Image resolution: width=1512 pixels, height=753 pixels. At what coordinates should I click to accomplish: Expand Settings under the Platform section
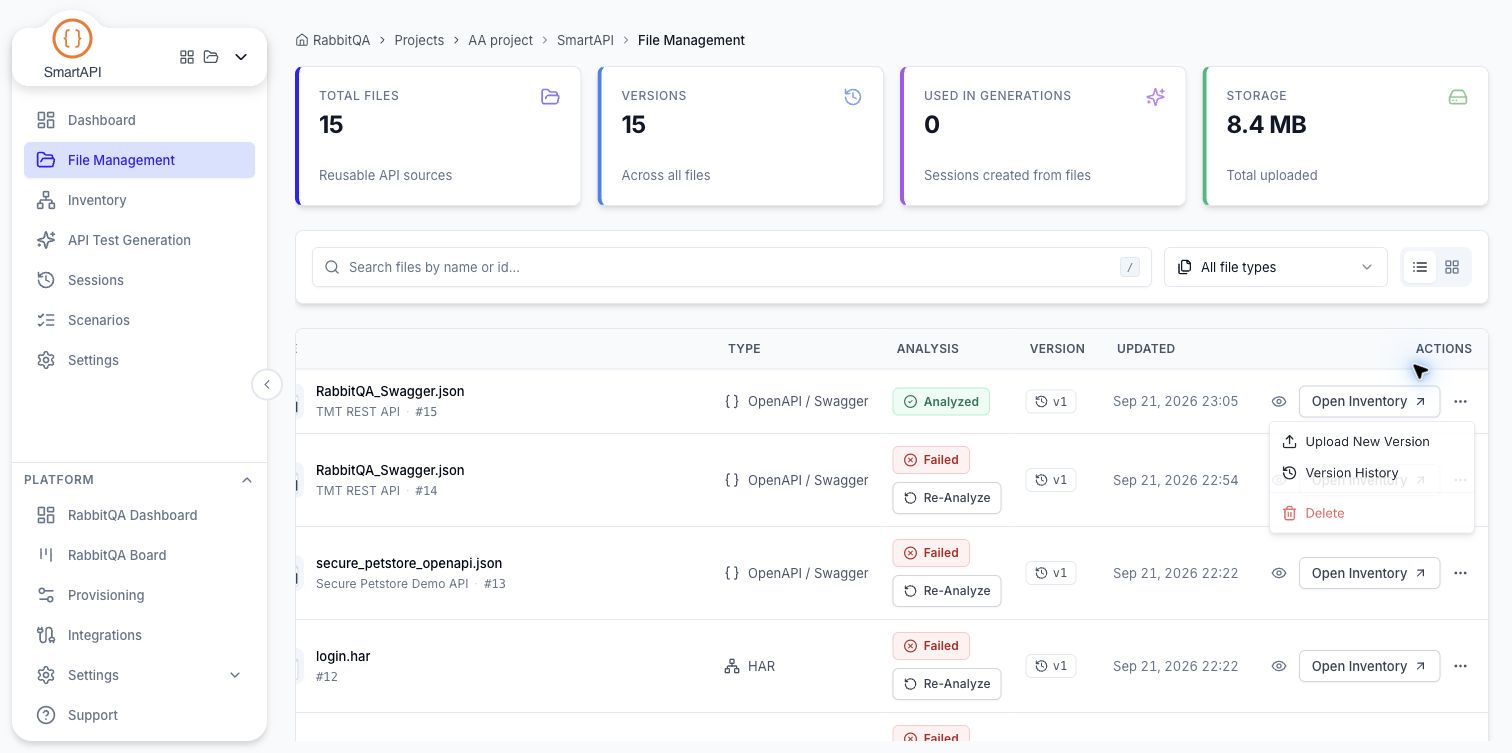(x=140, y=675)
